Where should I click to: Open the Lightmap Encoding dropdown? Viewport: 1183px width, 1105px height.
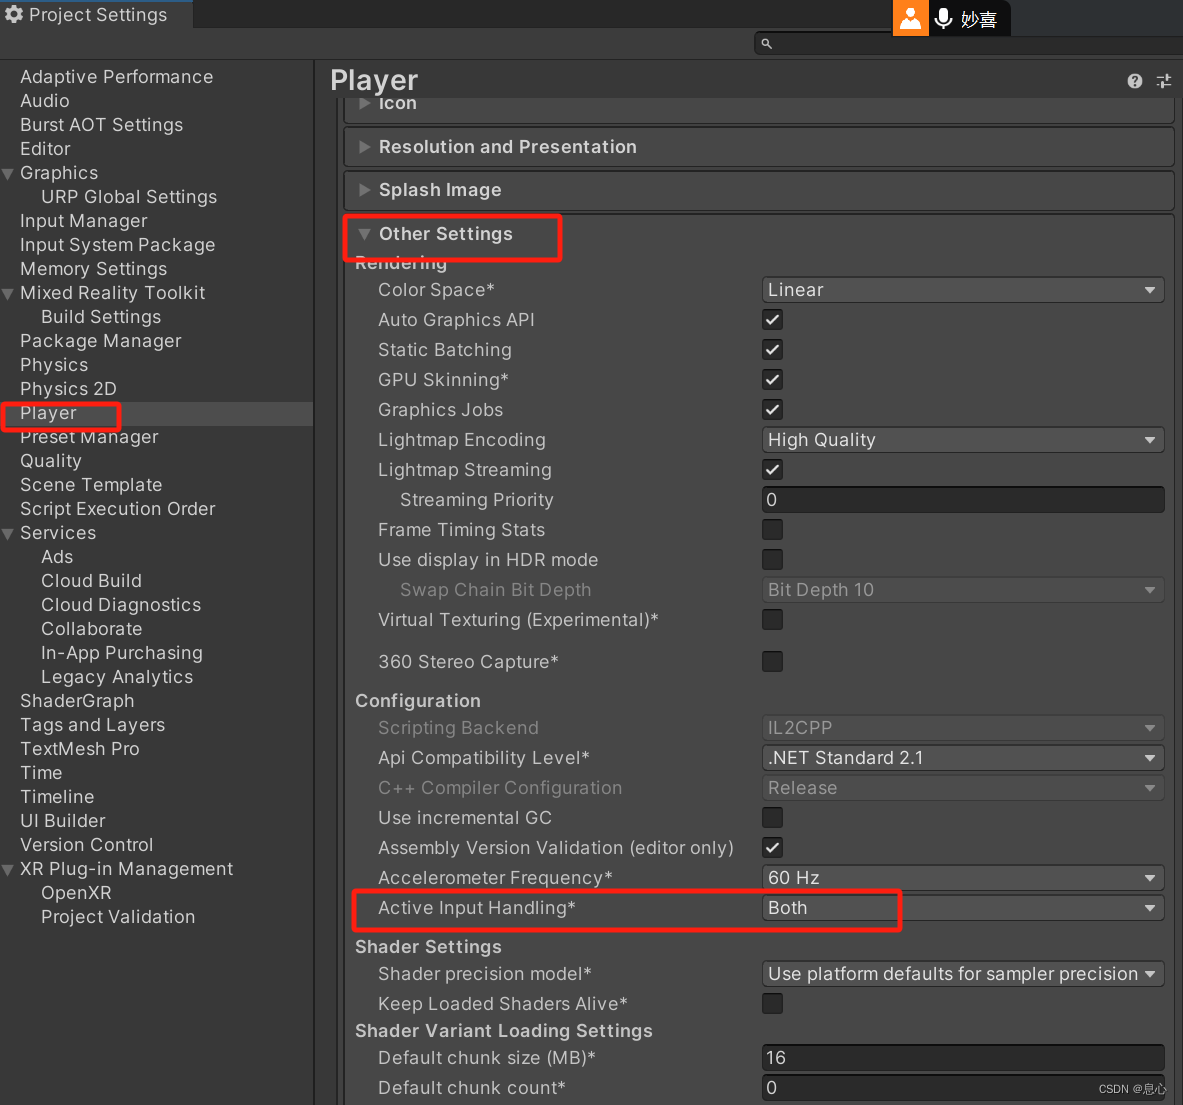(x=962, y=440)
